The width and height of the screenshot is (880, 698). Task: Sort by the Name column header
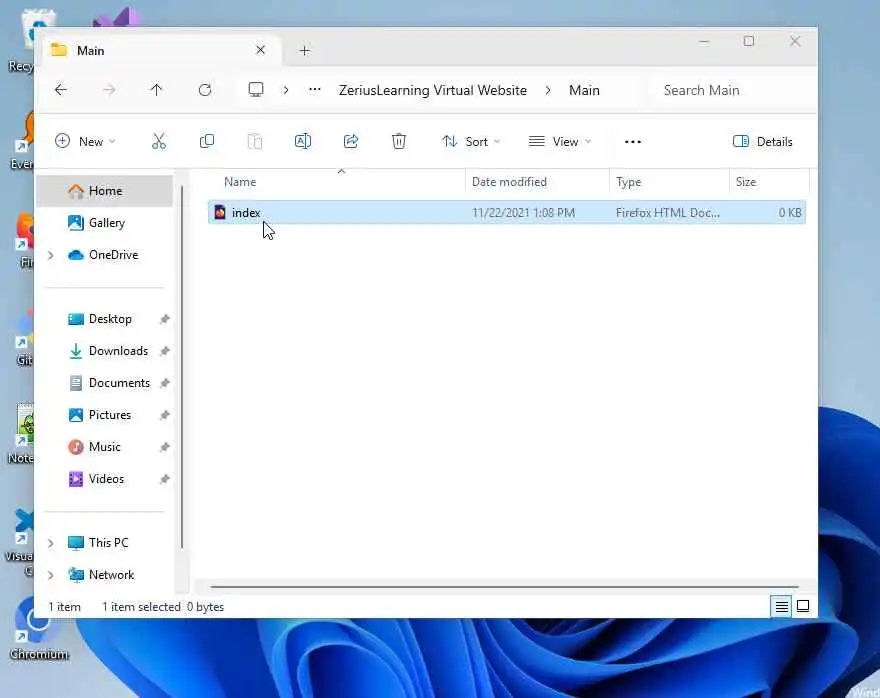click(x=337, y=182)
